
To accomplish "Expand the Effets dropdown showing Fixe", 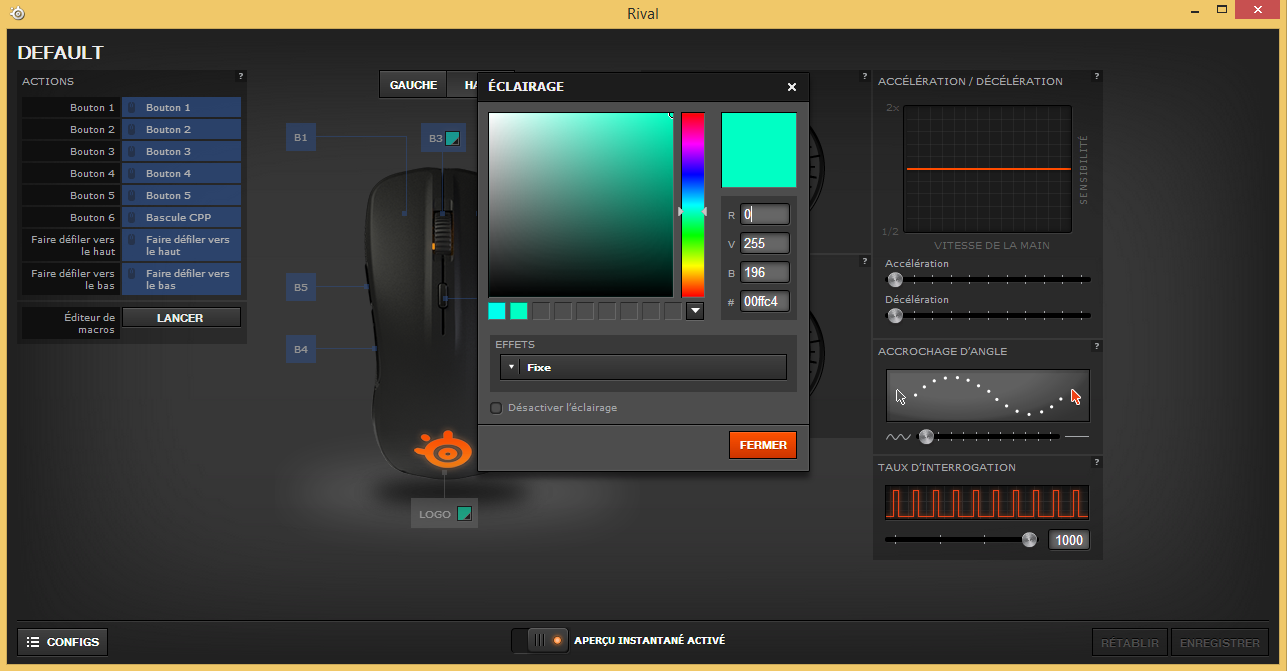I will click(x=643, y=367).
